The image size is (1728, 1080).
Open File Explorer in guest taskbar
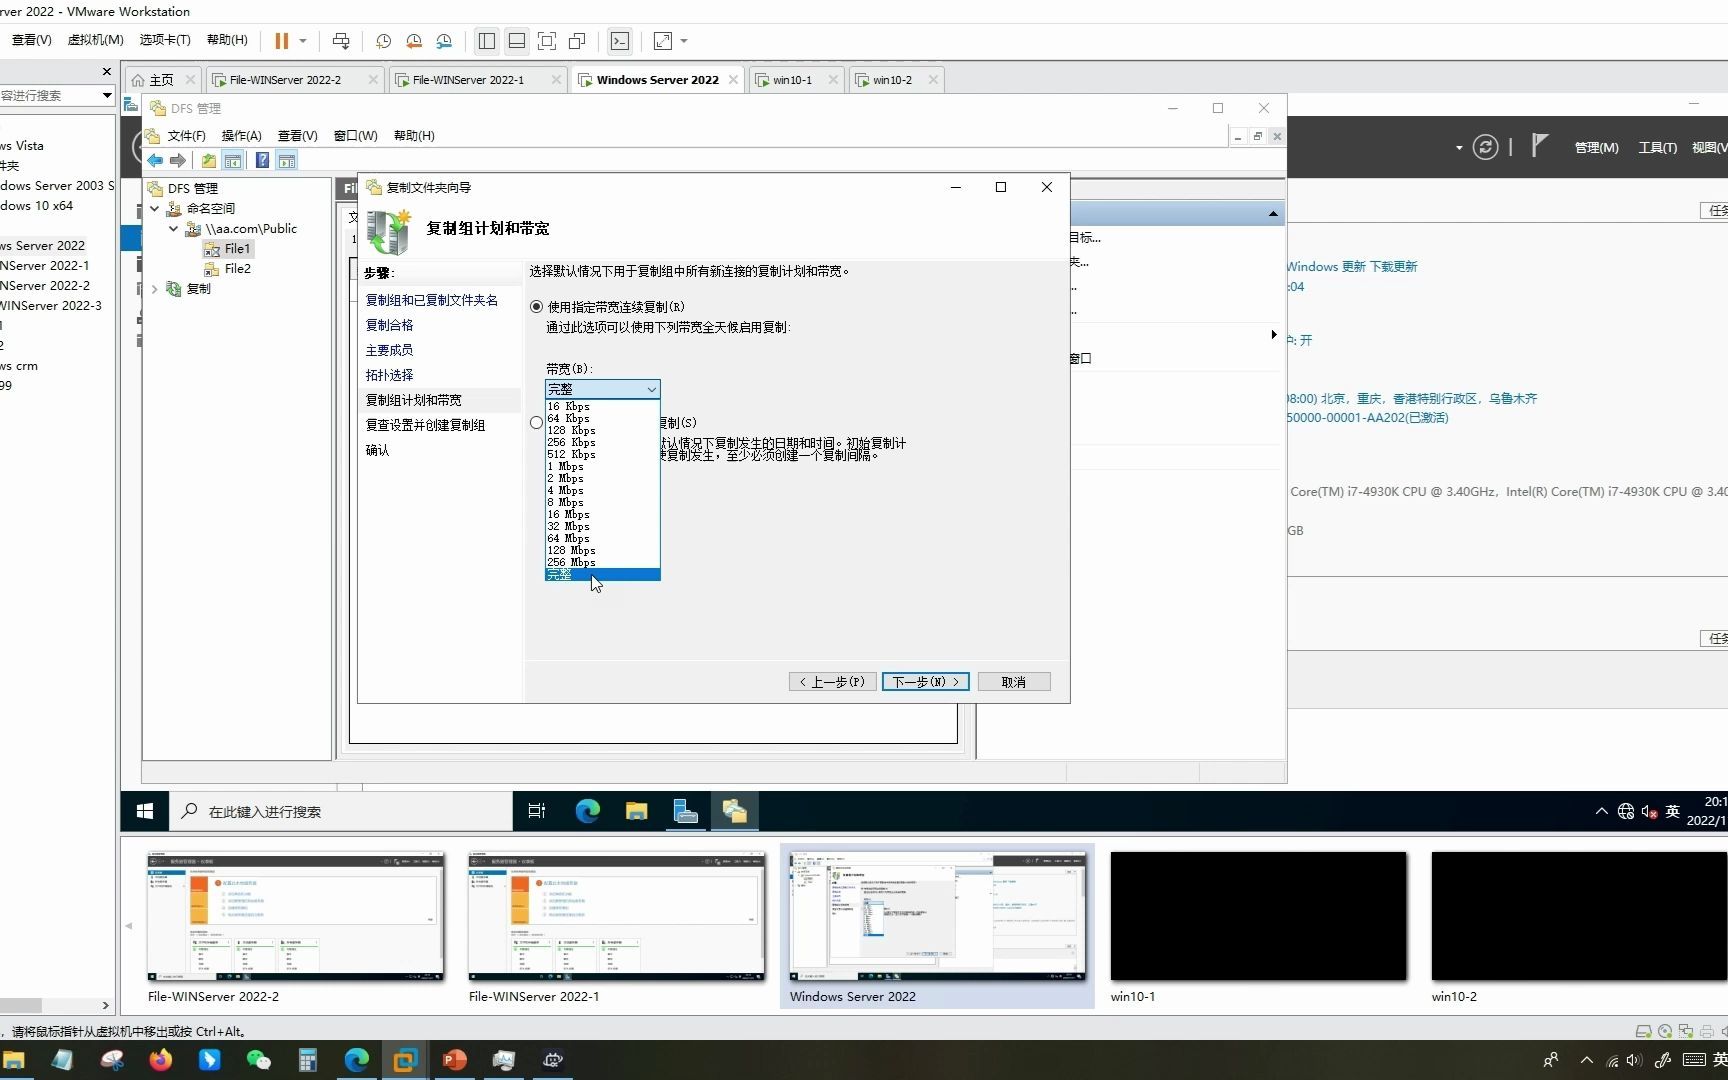click(x=636, y=811)
